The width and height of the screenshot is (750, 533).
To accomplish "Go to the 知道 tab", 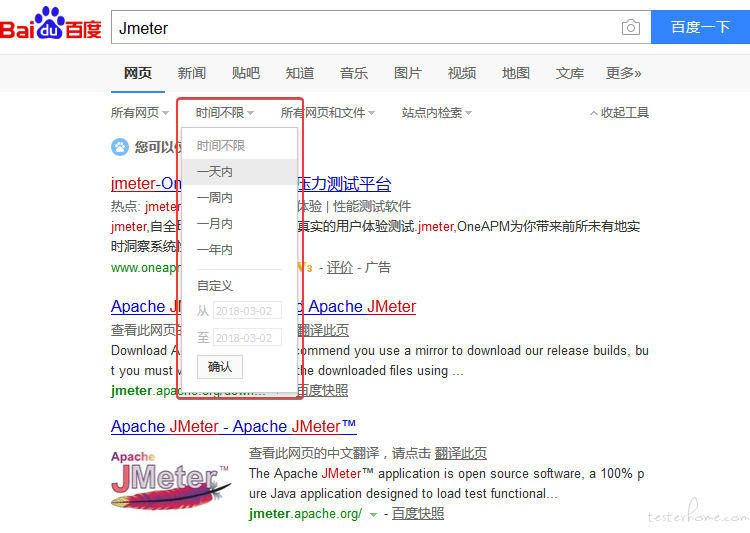I will pos(300,73).
